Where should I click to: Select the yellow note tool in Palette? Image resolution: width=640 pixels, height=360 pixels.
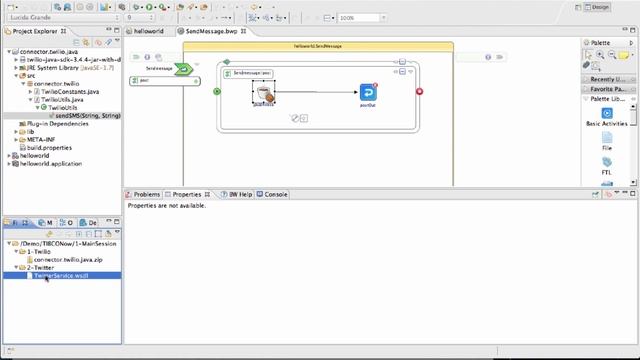click(624, 55)
